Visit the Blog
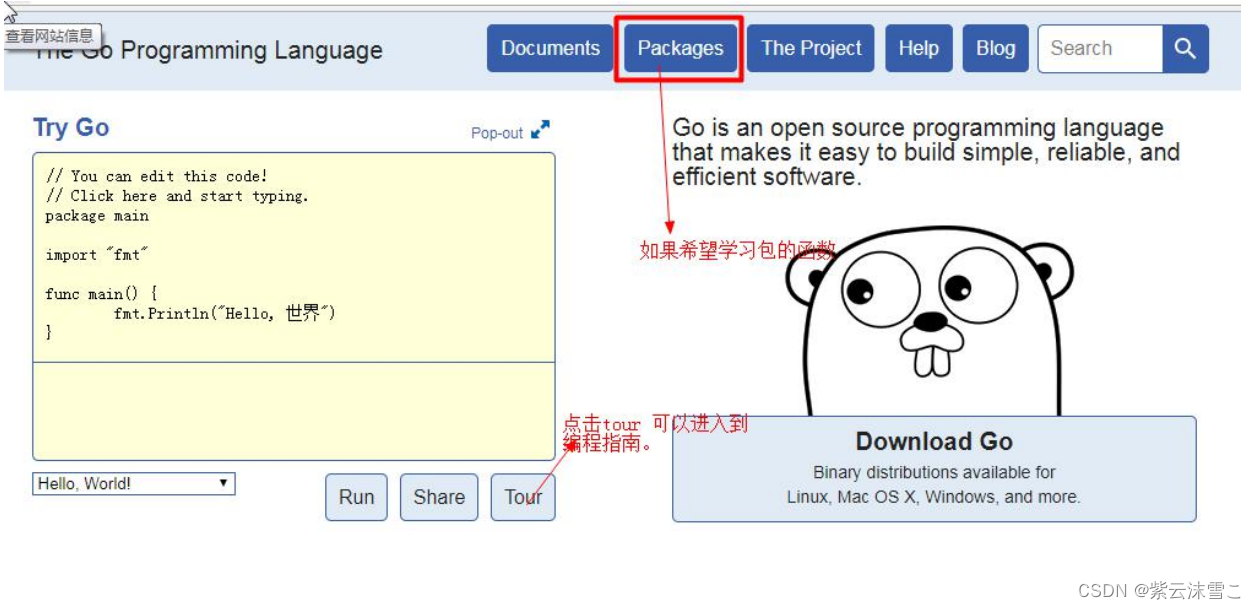This screenshot has height=609, width=1256. tap(995, 49)
